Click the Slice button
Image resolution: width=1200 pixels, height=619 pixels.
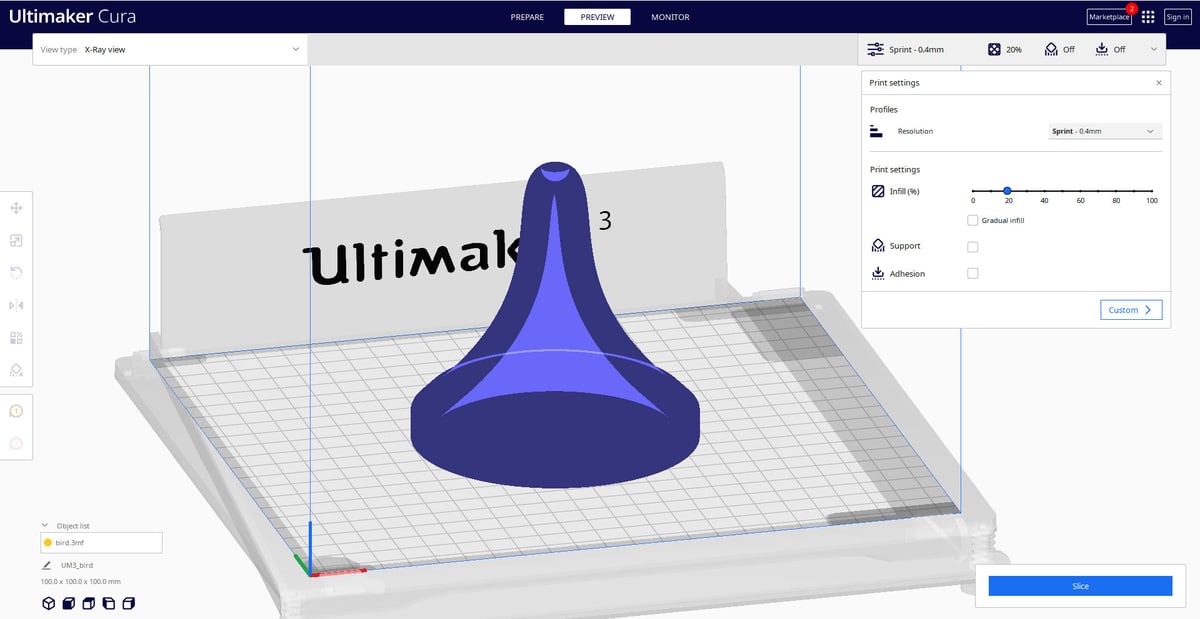tap(1080, 586)
